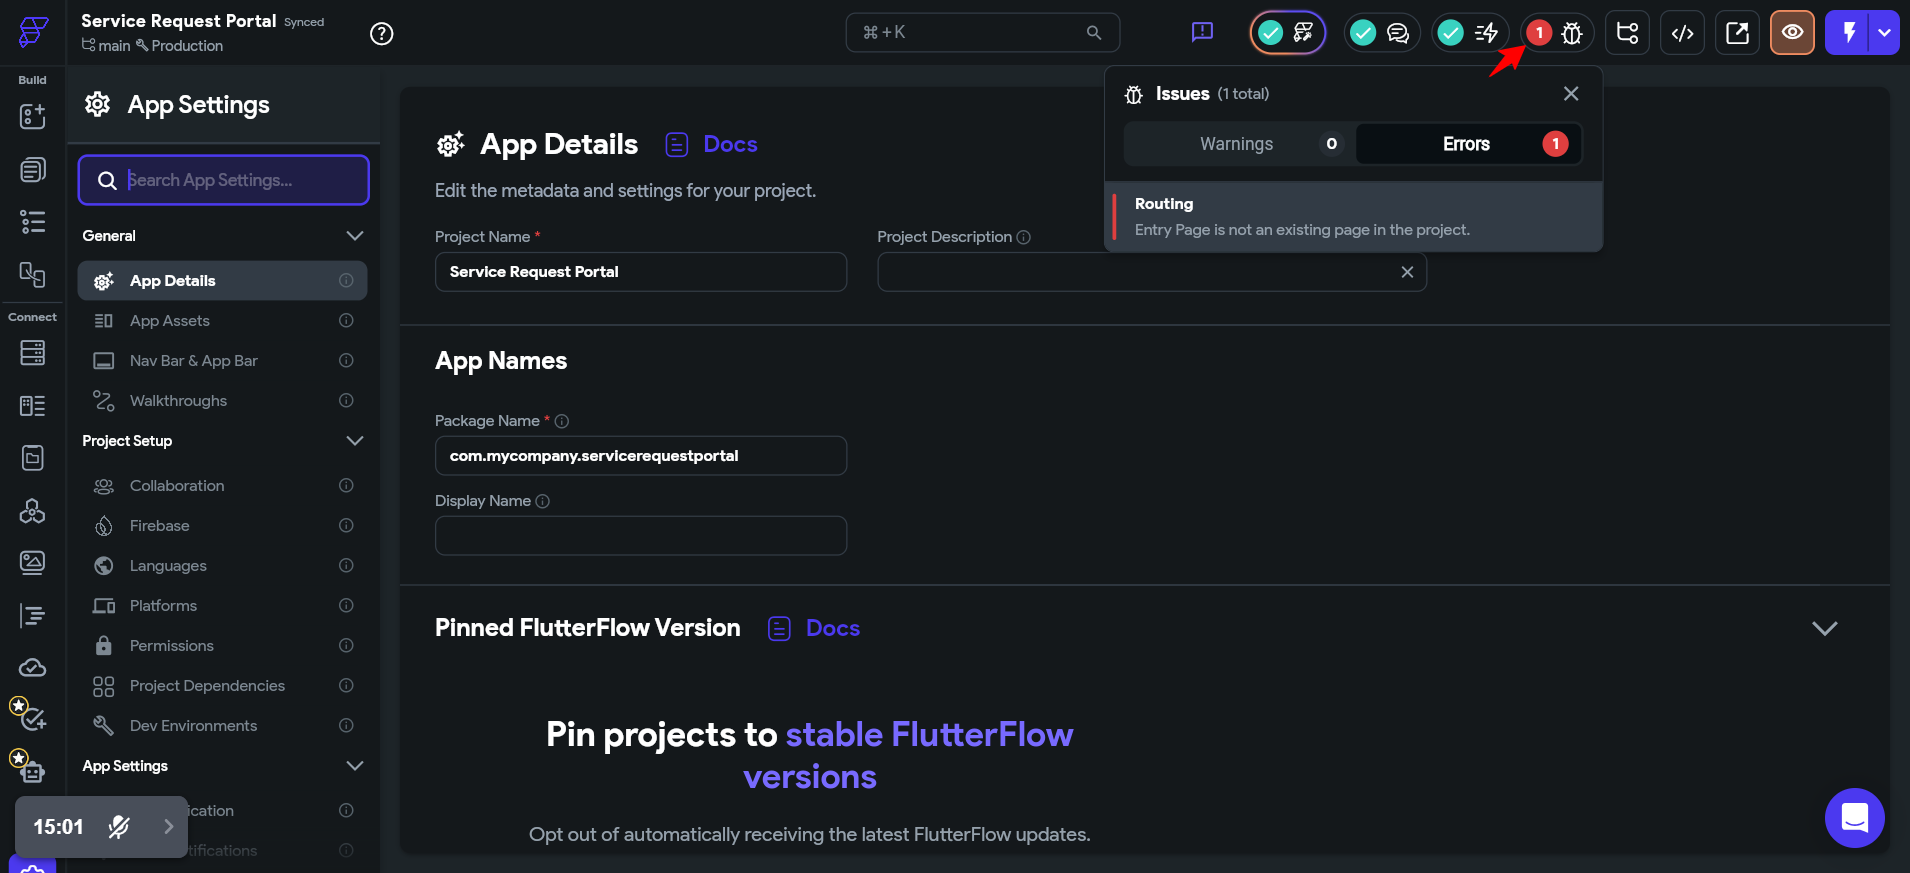1910x873 pixels.
Task: Open the Routing error entry
Action: [1354, 216]
